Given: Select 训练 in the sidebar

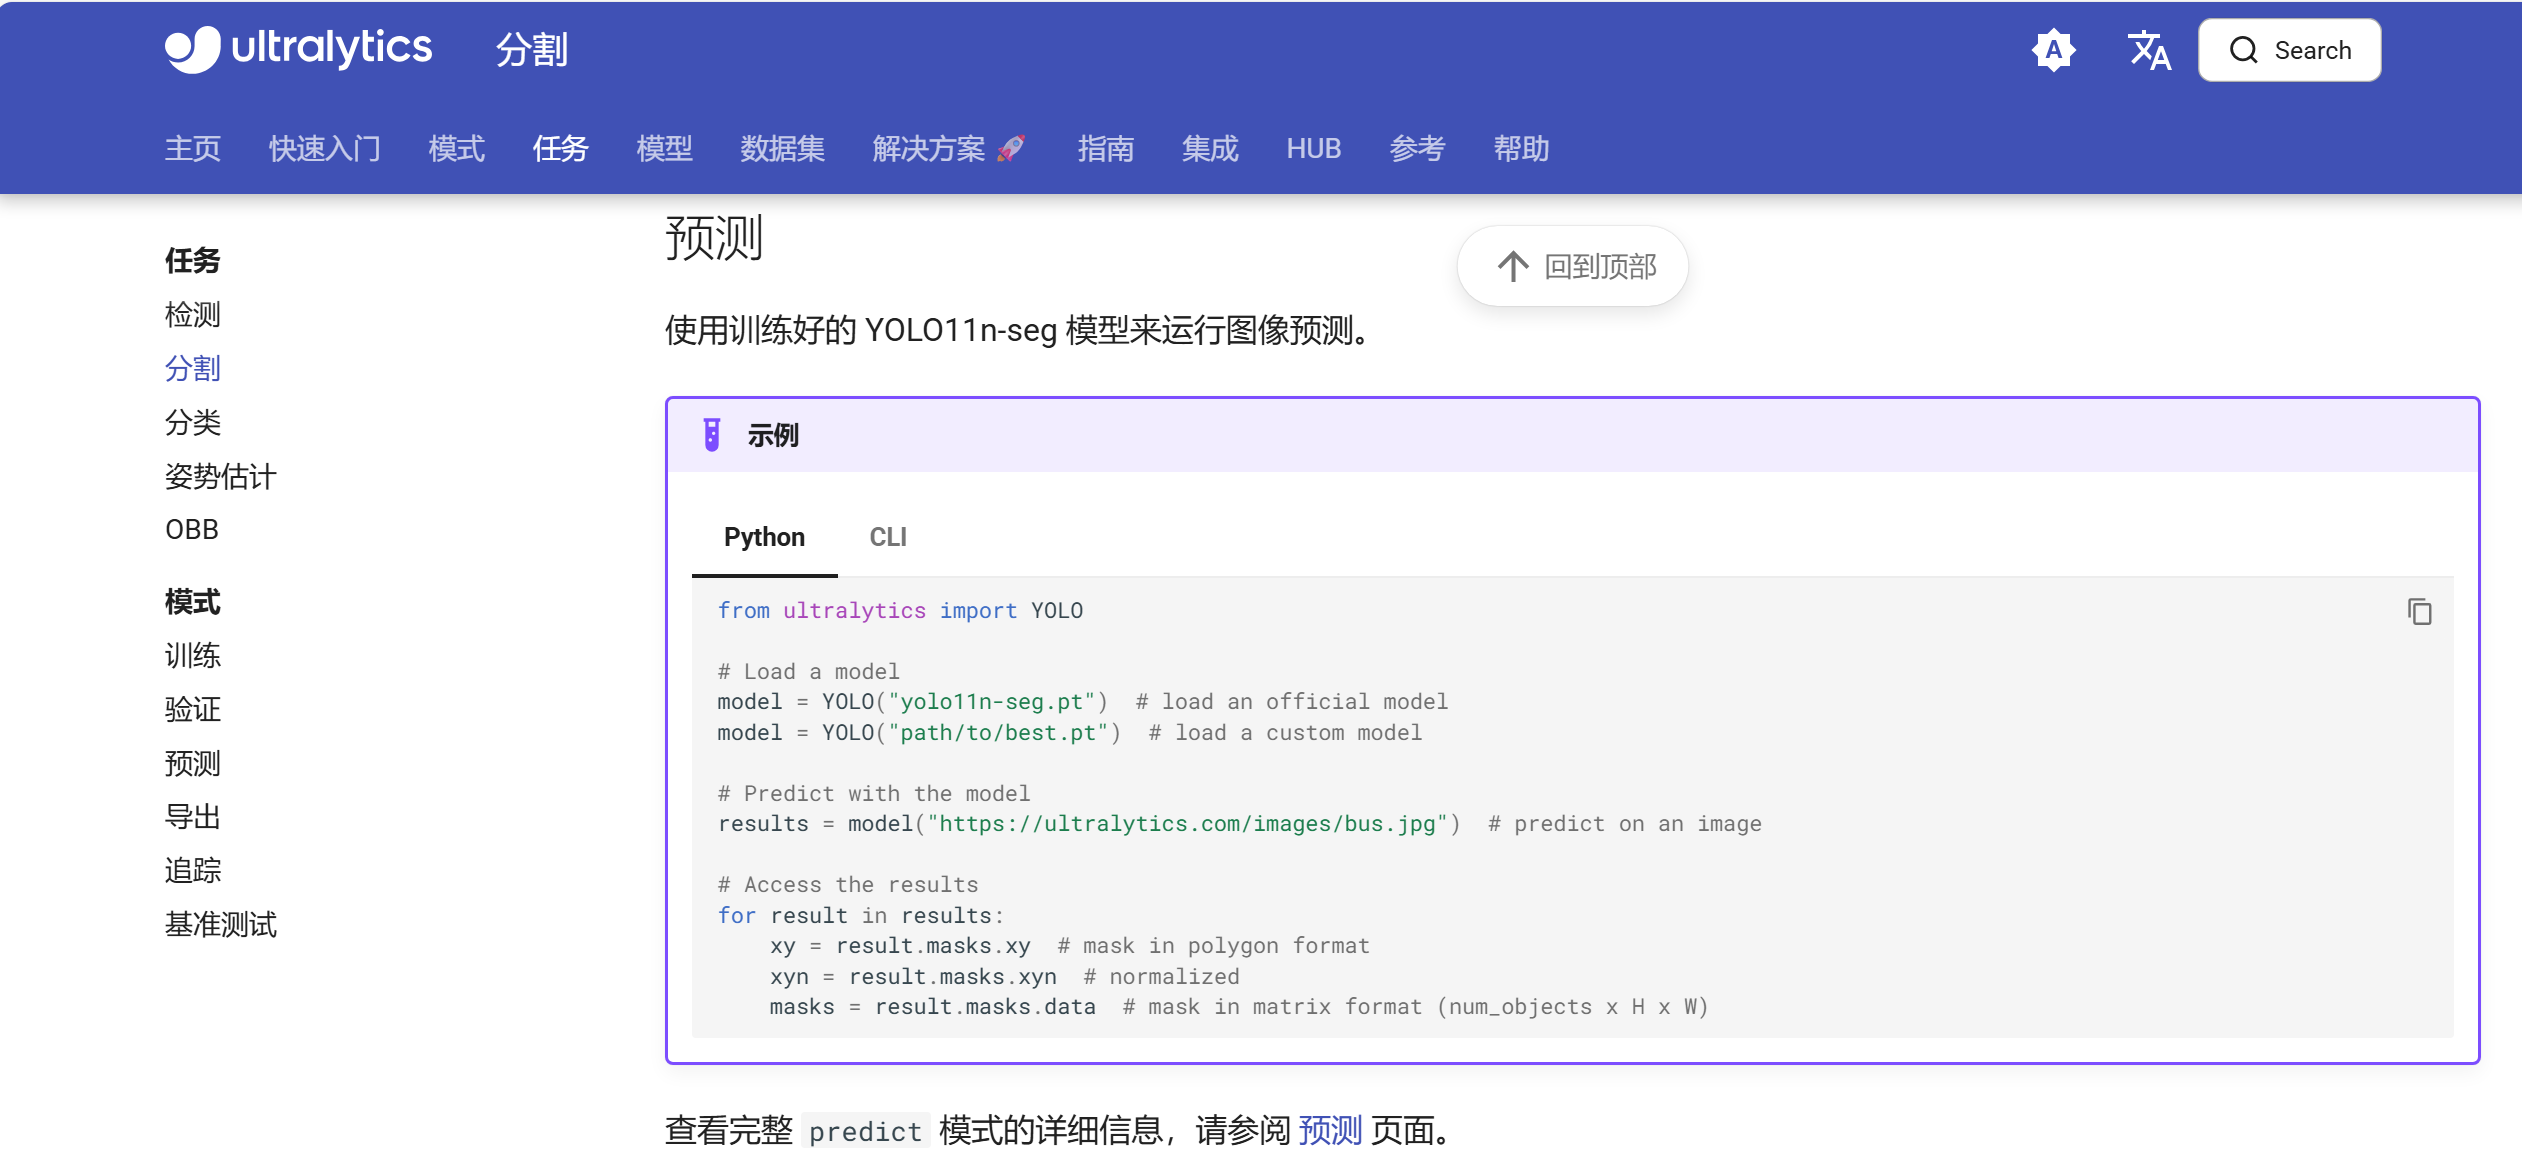Looking at the screenshot, I should coord(193,655).
